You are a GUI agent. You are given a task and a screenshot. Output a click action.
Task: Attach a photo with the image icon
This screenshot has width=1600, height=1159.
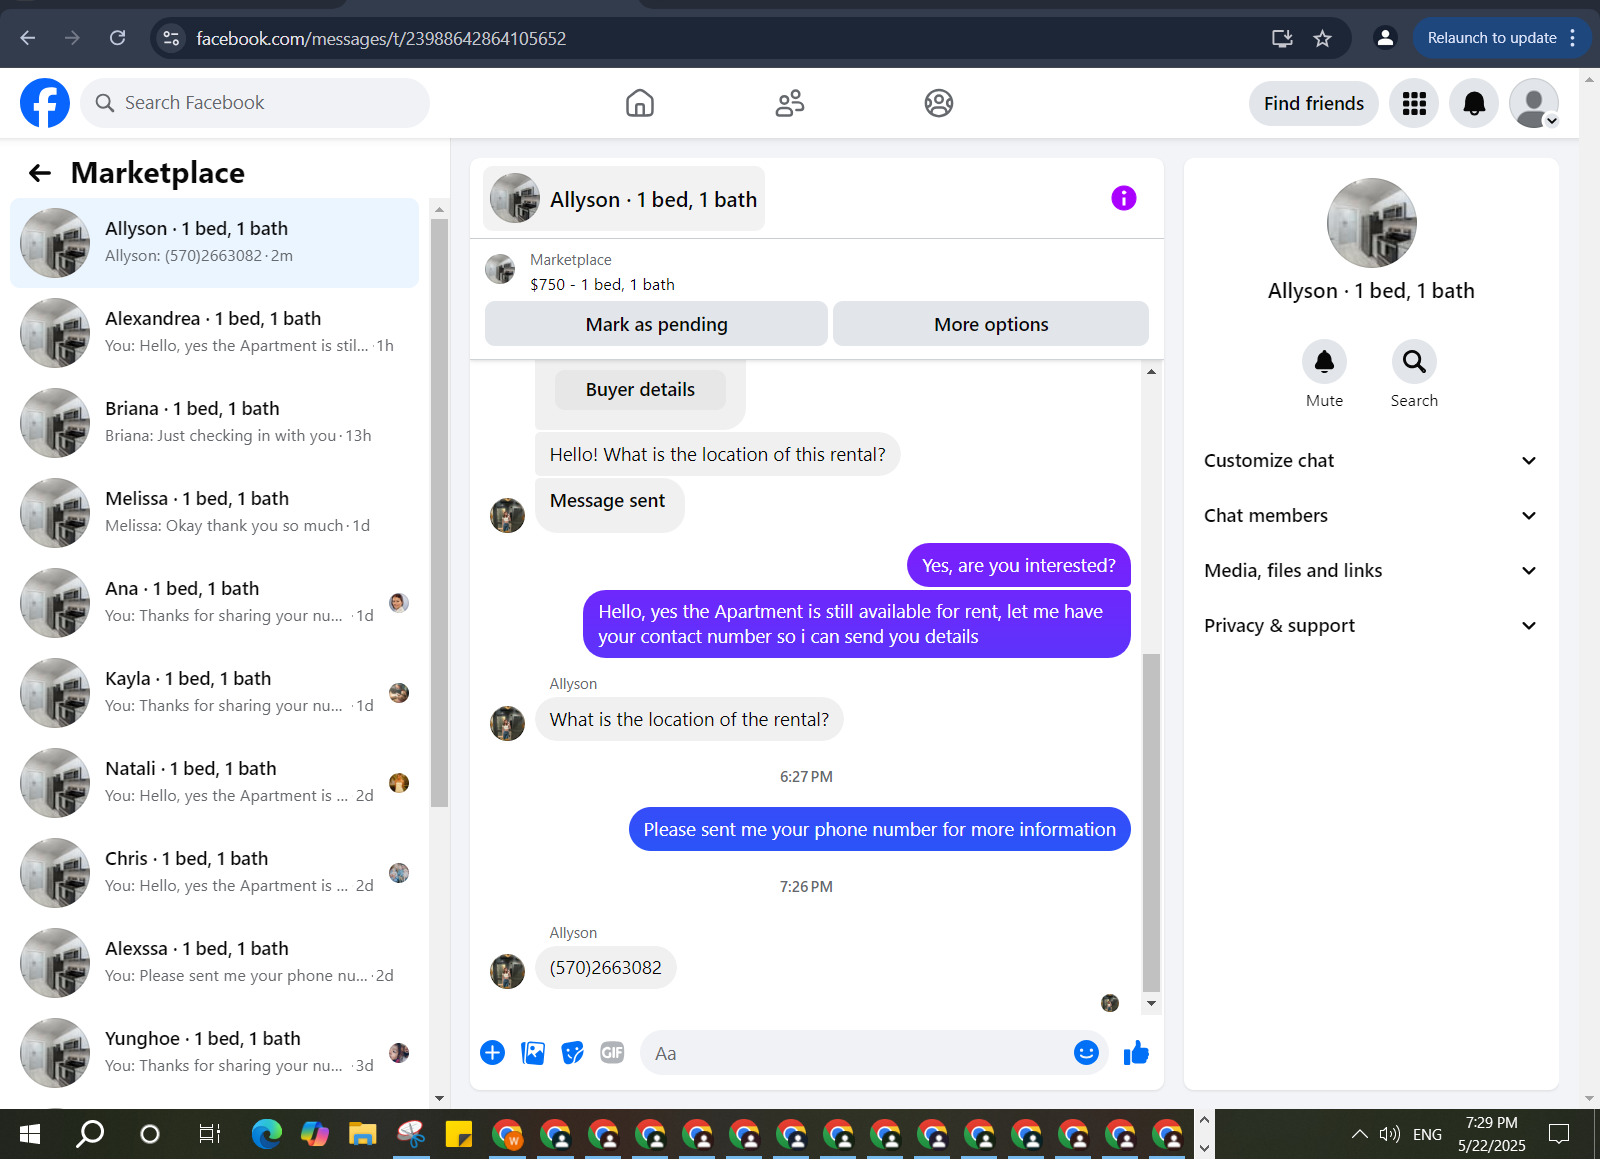pos(533,1052)
